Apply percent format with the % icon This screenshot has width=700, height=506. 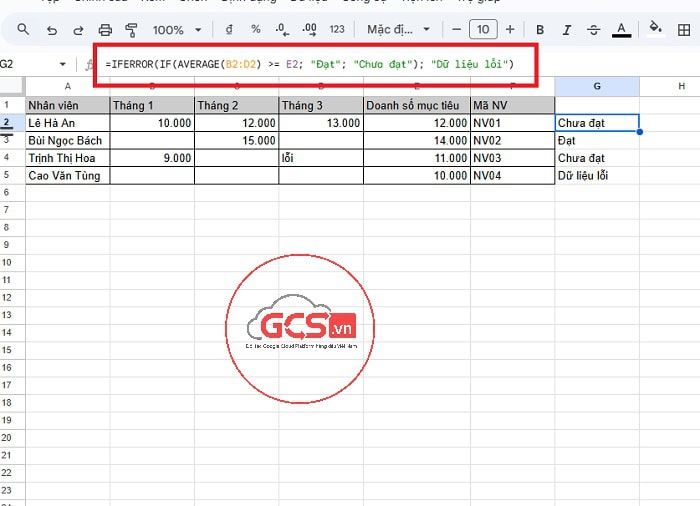coord(256,30)
